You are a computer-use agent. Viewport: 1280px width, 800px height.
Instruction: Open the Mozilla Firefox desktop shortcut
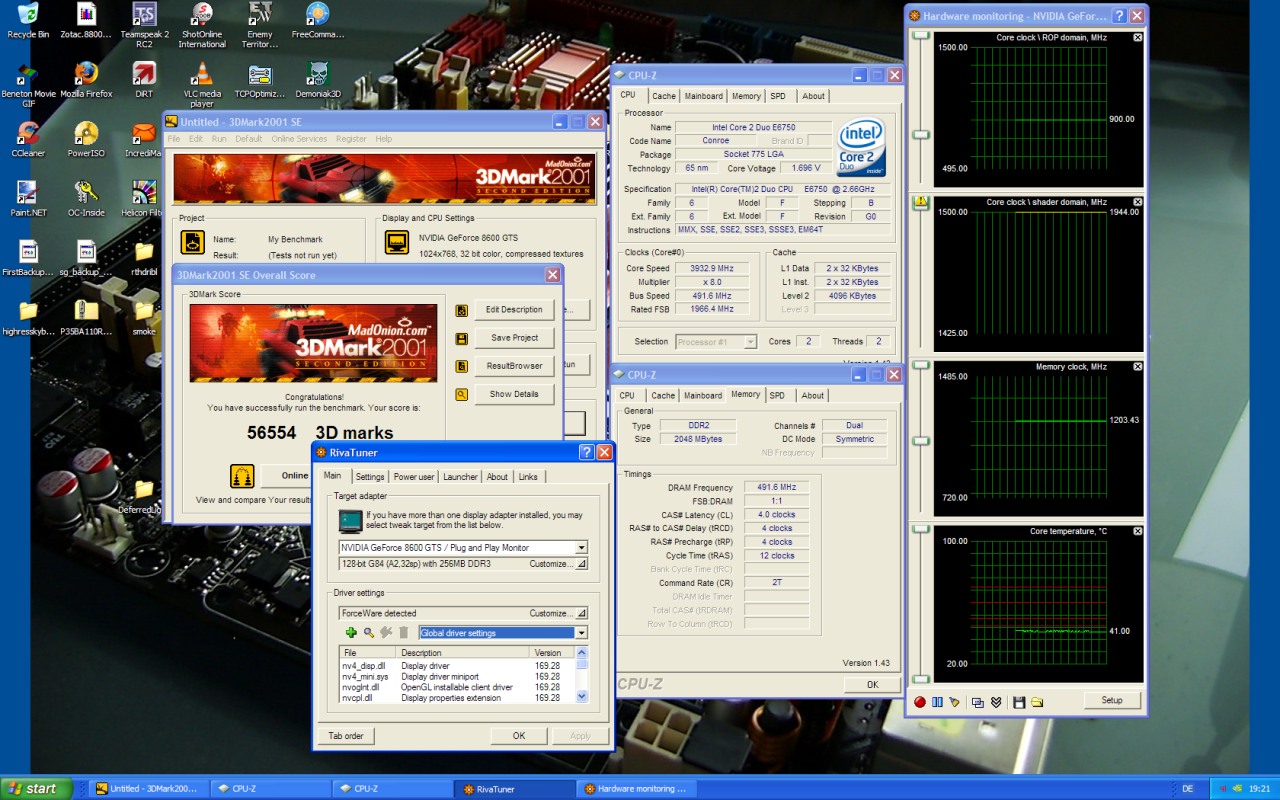(86, 80)
